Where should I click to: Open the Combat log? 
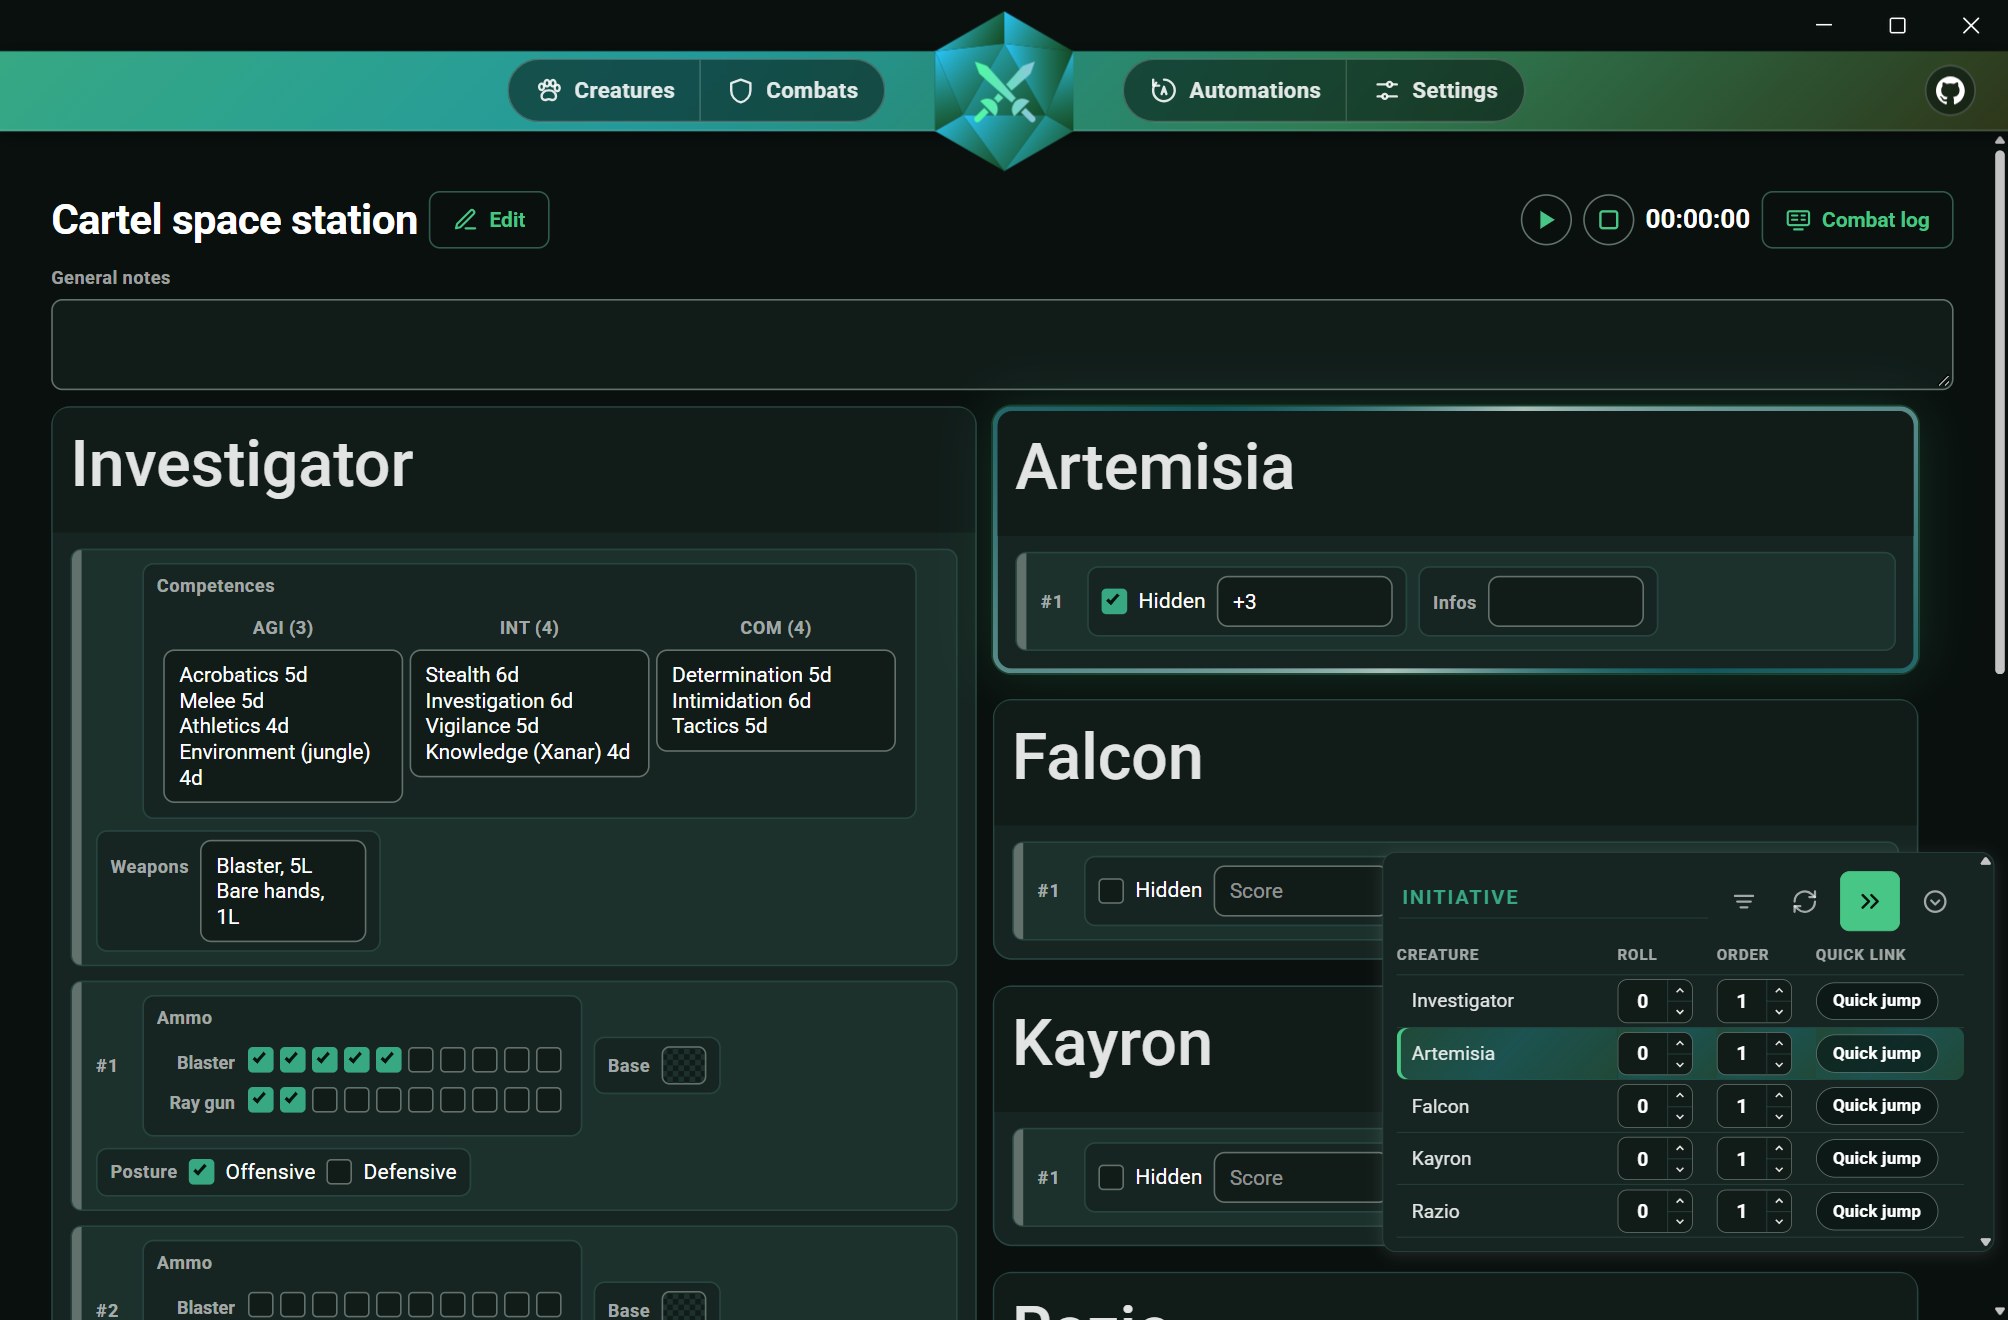coord(1857,220)
